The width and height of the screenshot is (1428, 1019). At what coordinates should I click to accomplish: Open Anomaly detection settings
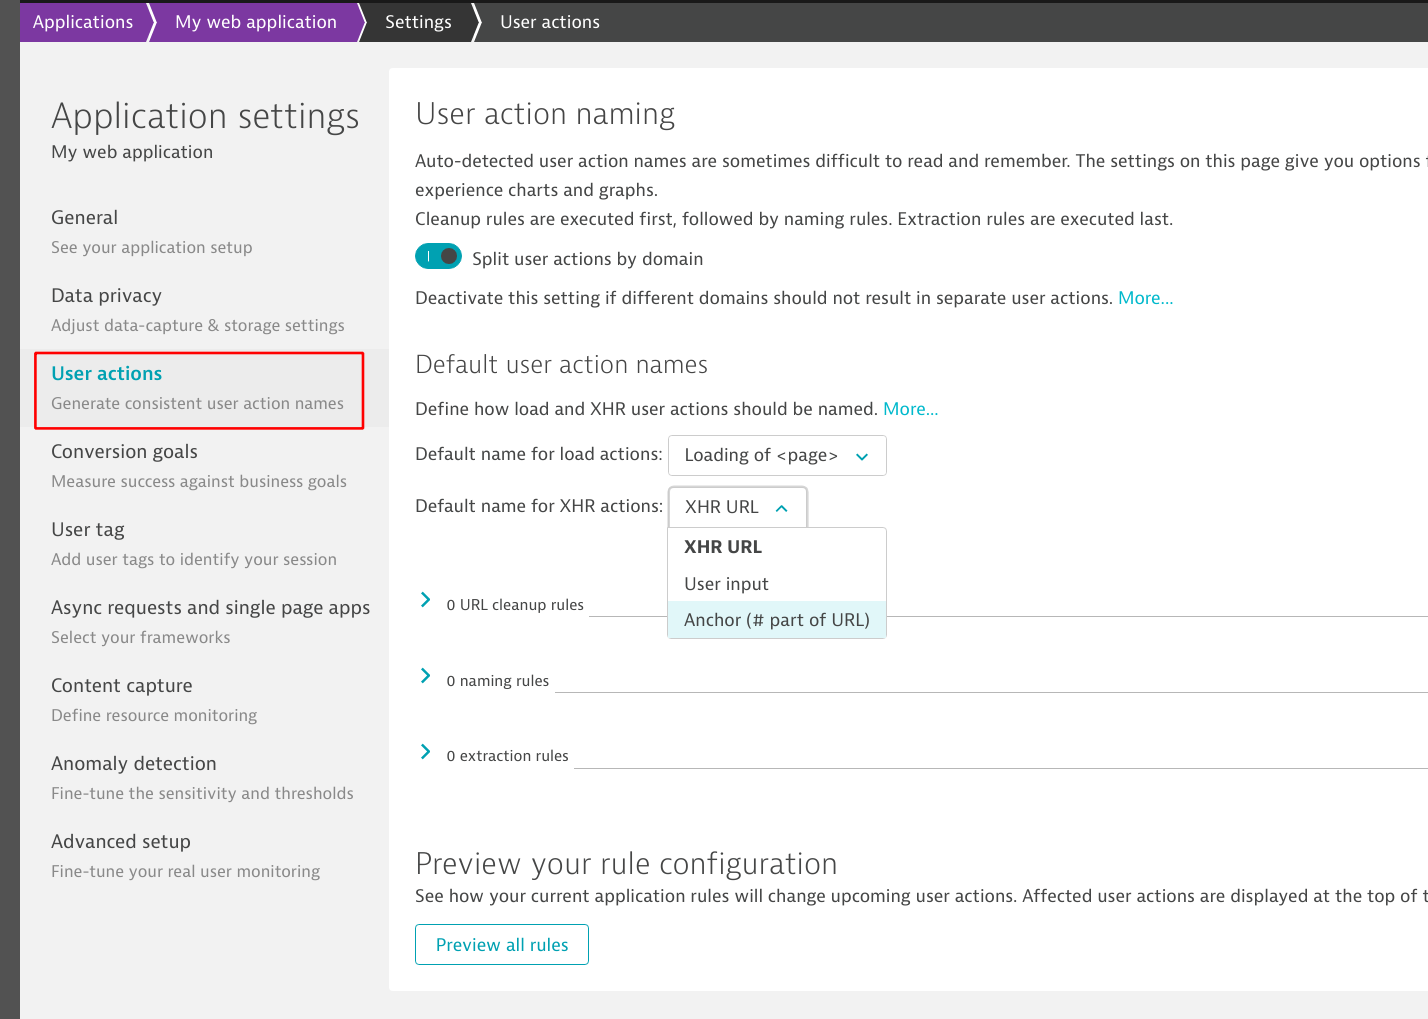134,764
